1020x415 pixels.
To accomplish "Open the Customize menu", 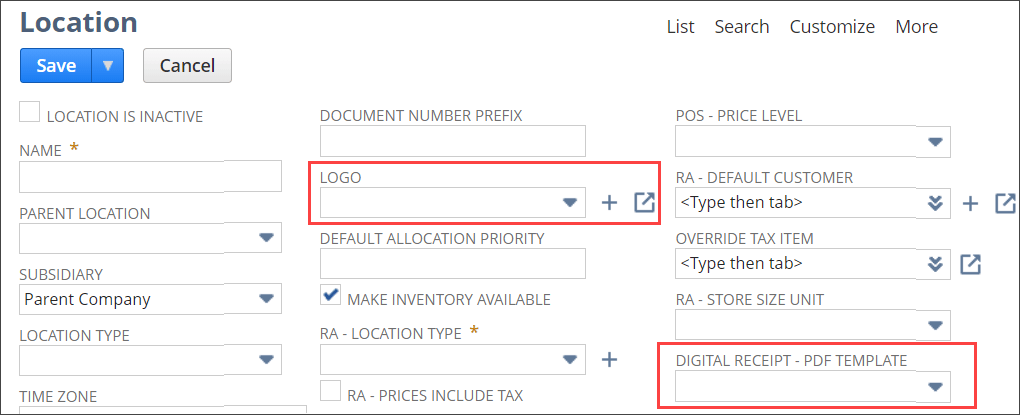I will (x=832, y=27).
